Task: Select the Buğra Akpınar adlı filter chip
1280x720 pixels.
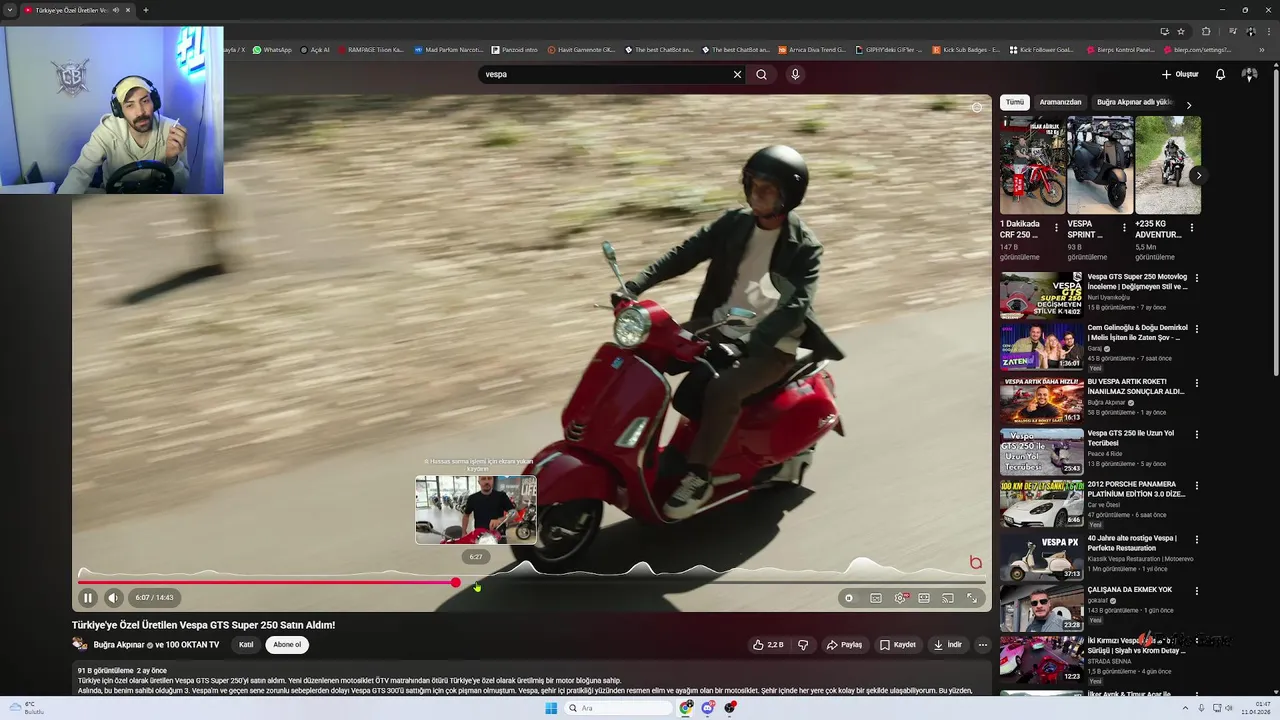Action: click(x=1134, y=102)
